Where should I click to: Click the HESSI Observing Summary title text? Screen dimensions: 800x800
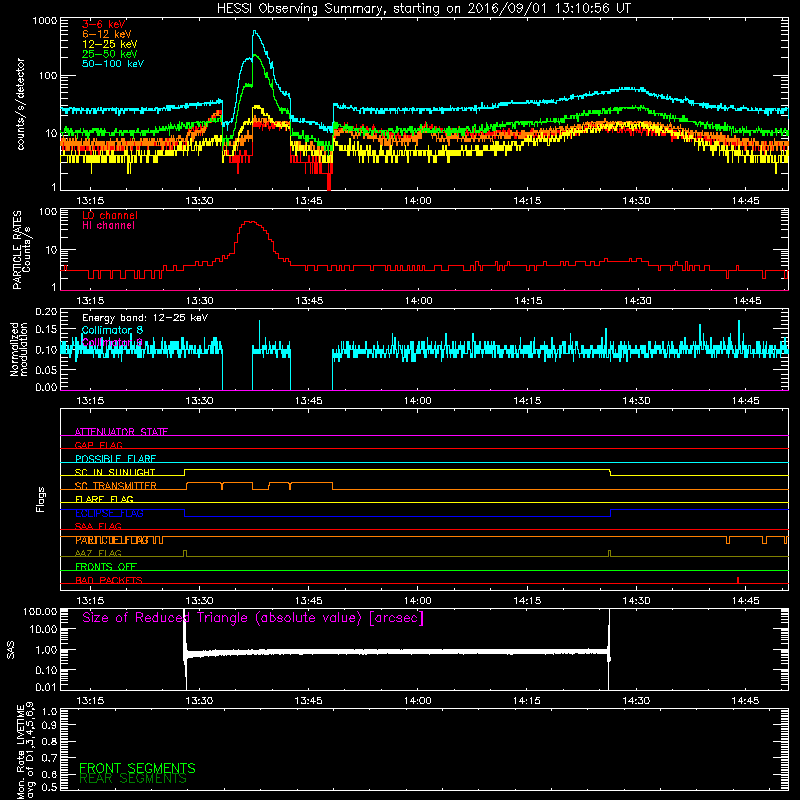[x=423, y=9]
